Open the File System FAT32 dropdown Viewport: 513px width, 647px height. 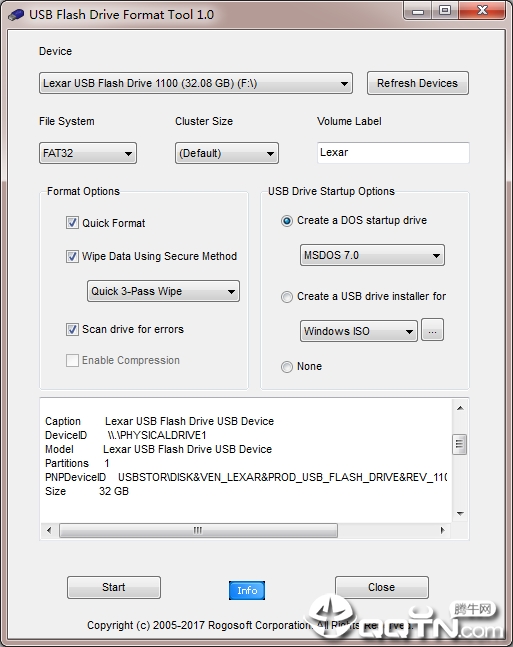(88, 153)
